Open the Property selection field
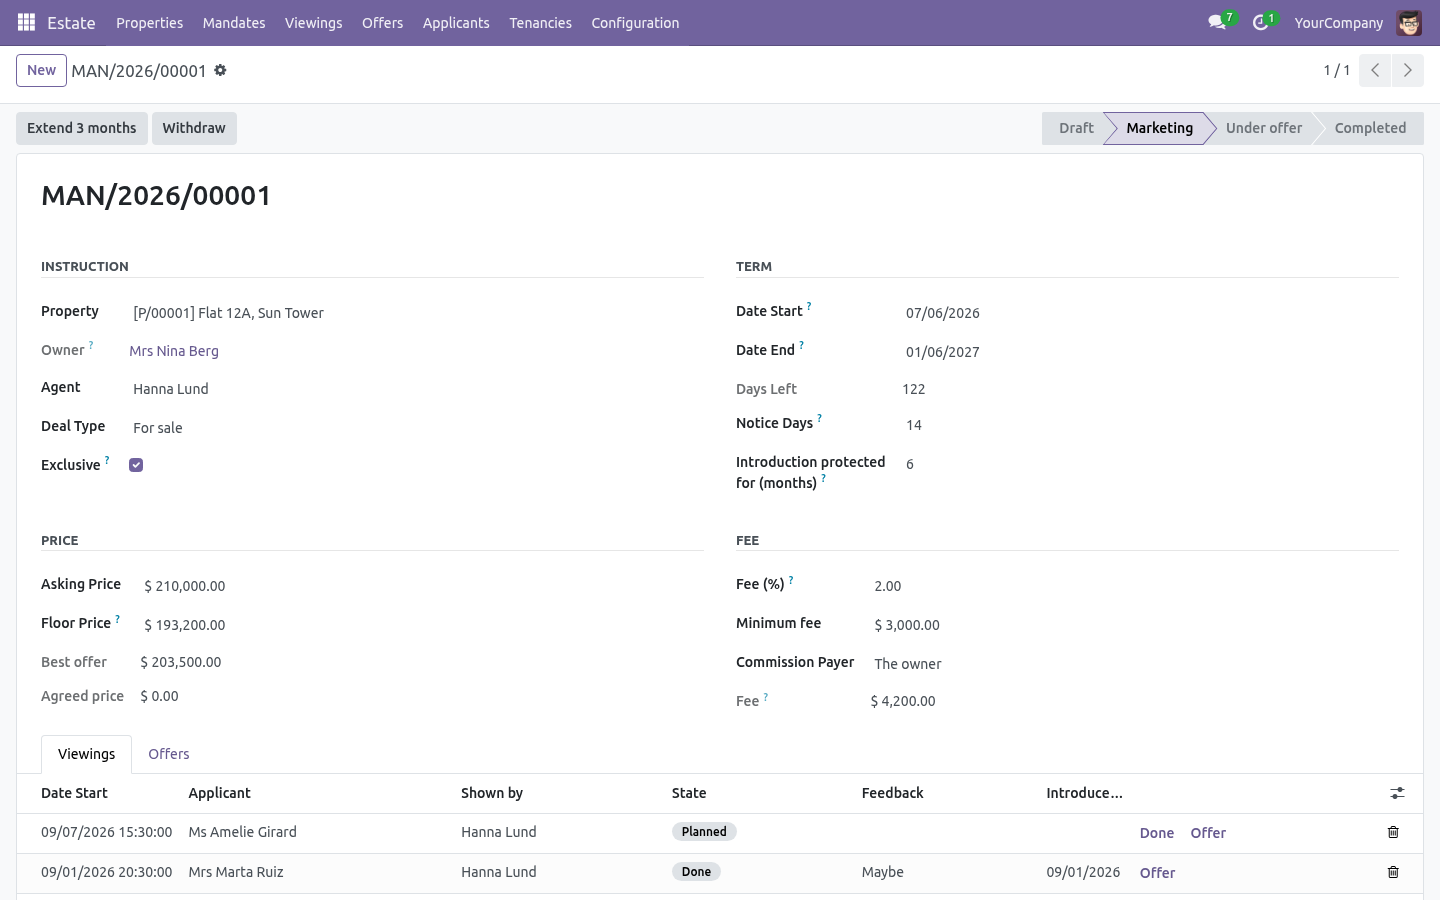 (x=416, y=313)
